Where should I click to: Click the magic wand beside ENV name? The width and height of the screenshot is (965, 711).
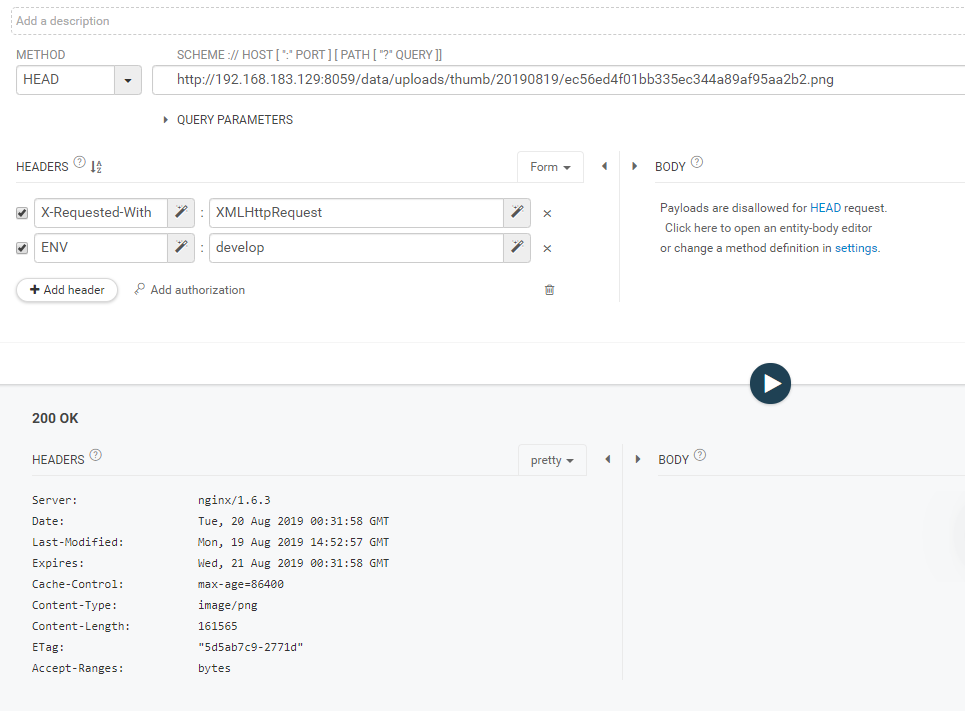click(181, 247)
